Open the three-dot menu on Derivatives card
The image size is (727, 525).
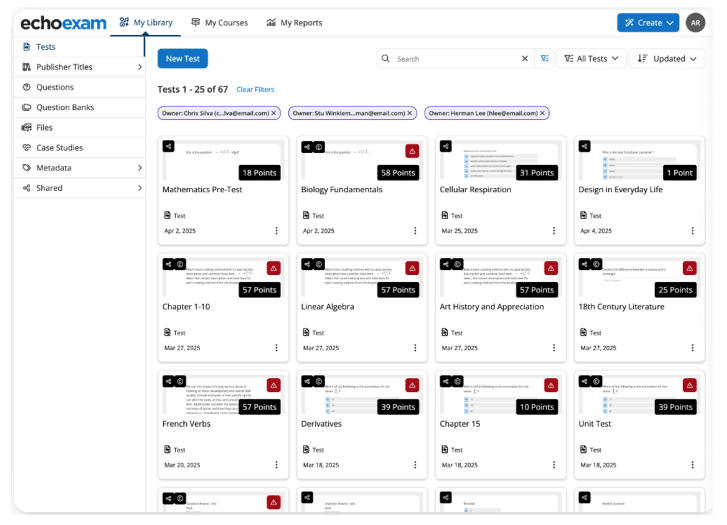pos(415,465)
